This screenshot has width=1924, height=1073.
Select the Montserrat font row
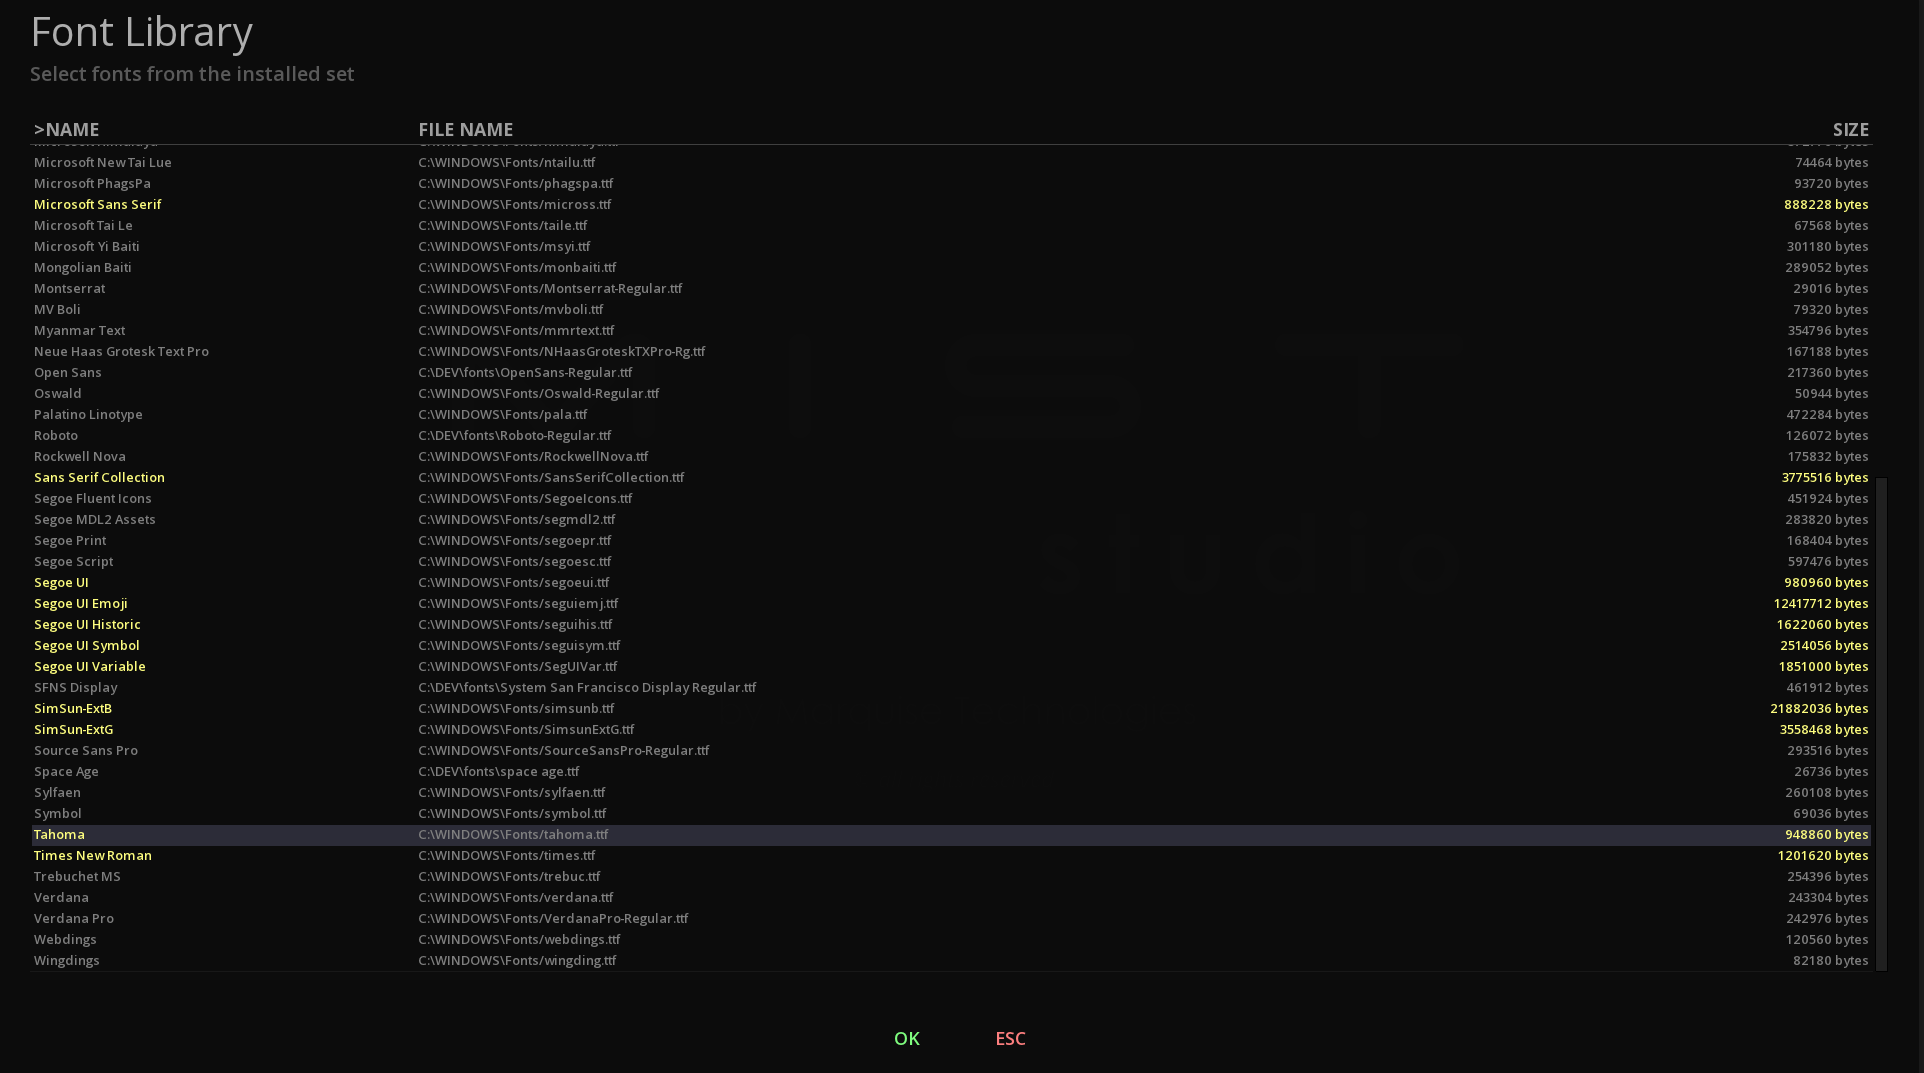pos(951,288)
